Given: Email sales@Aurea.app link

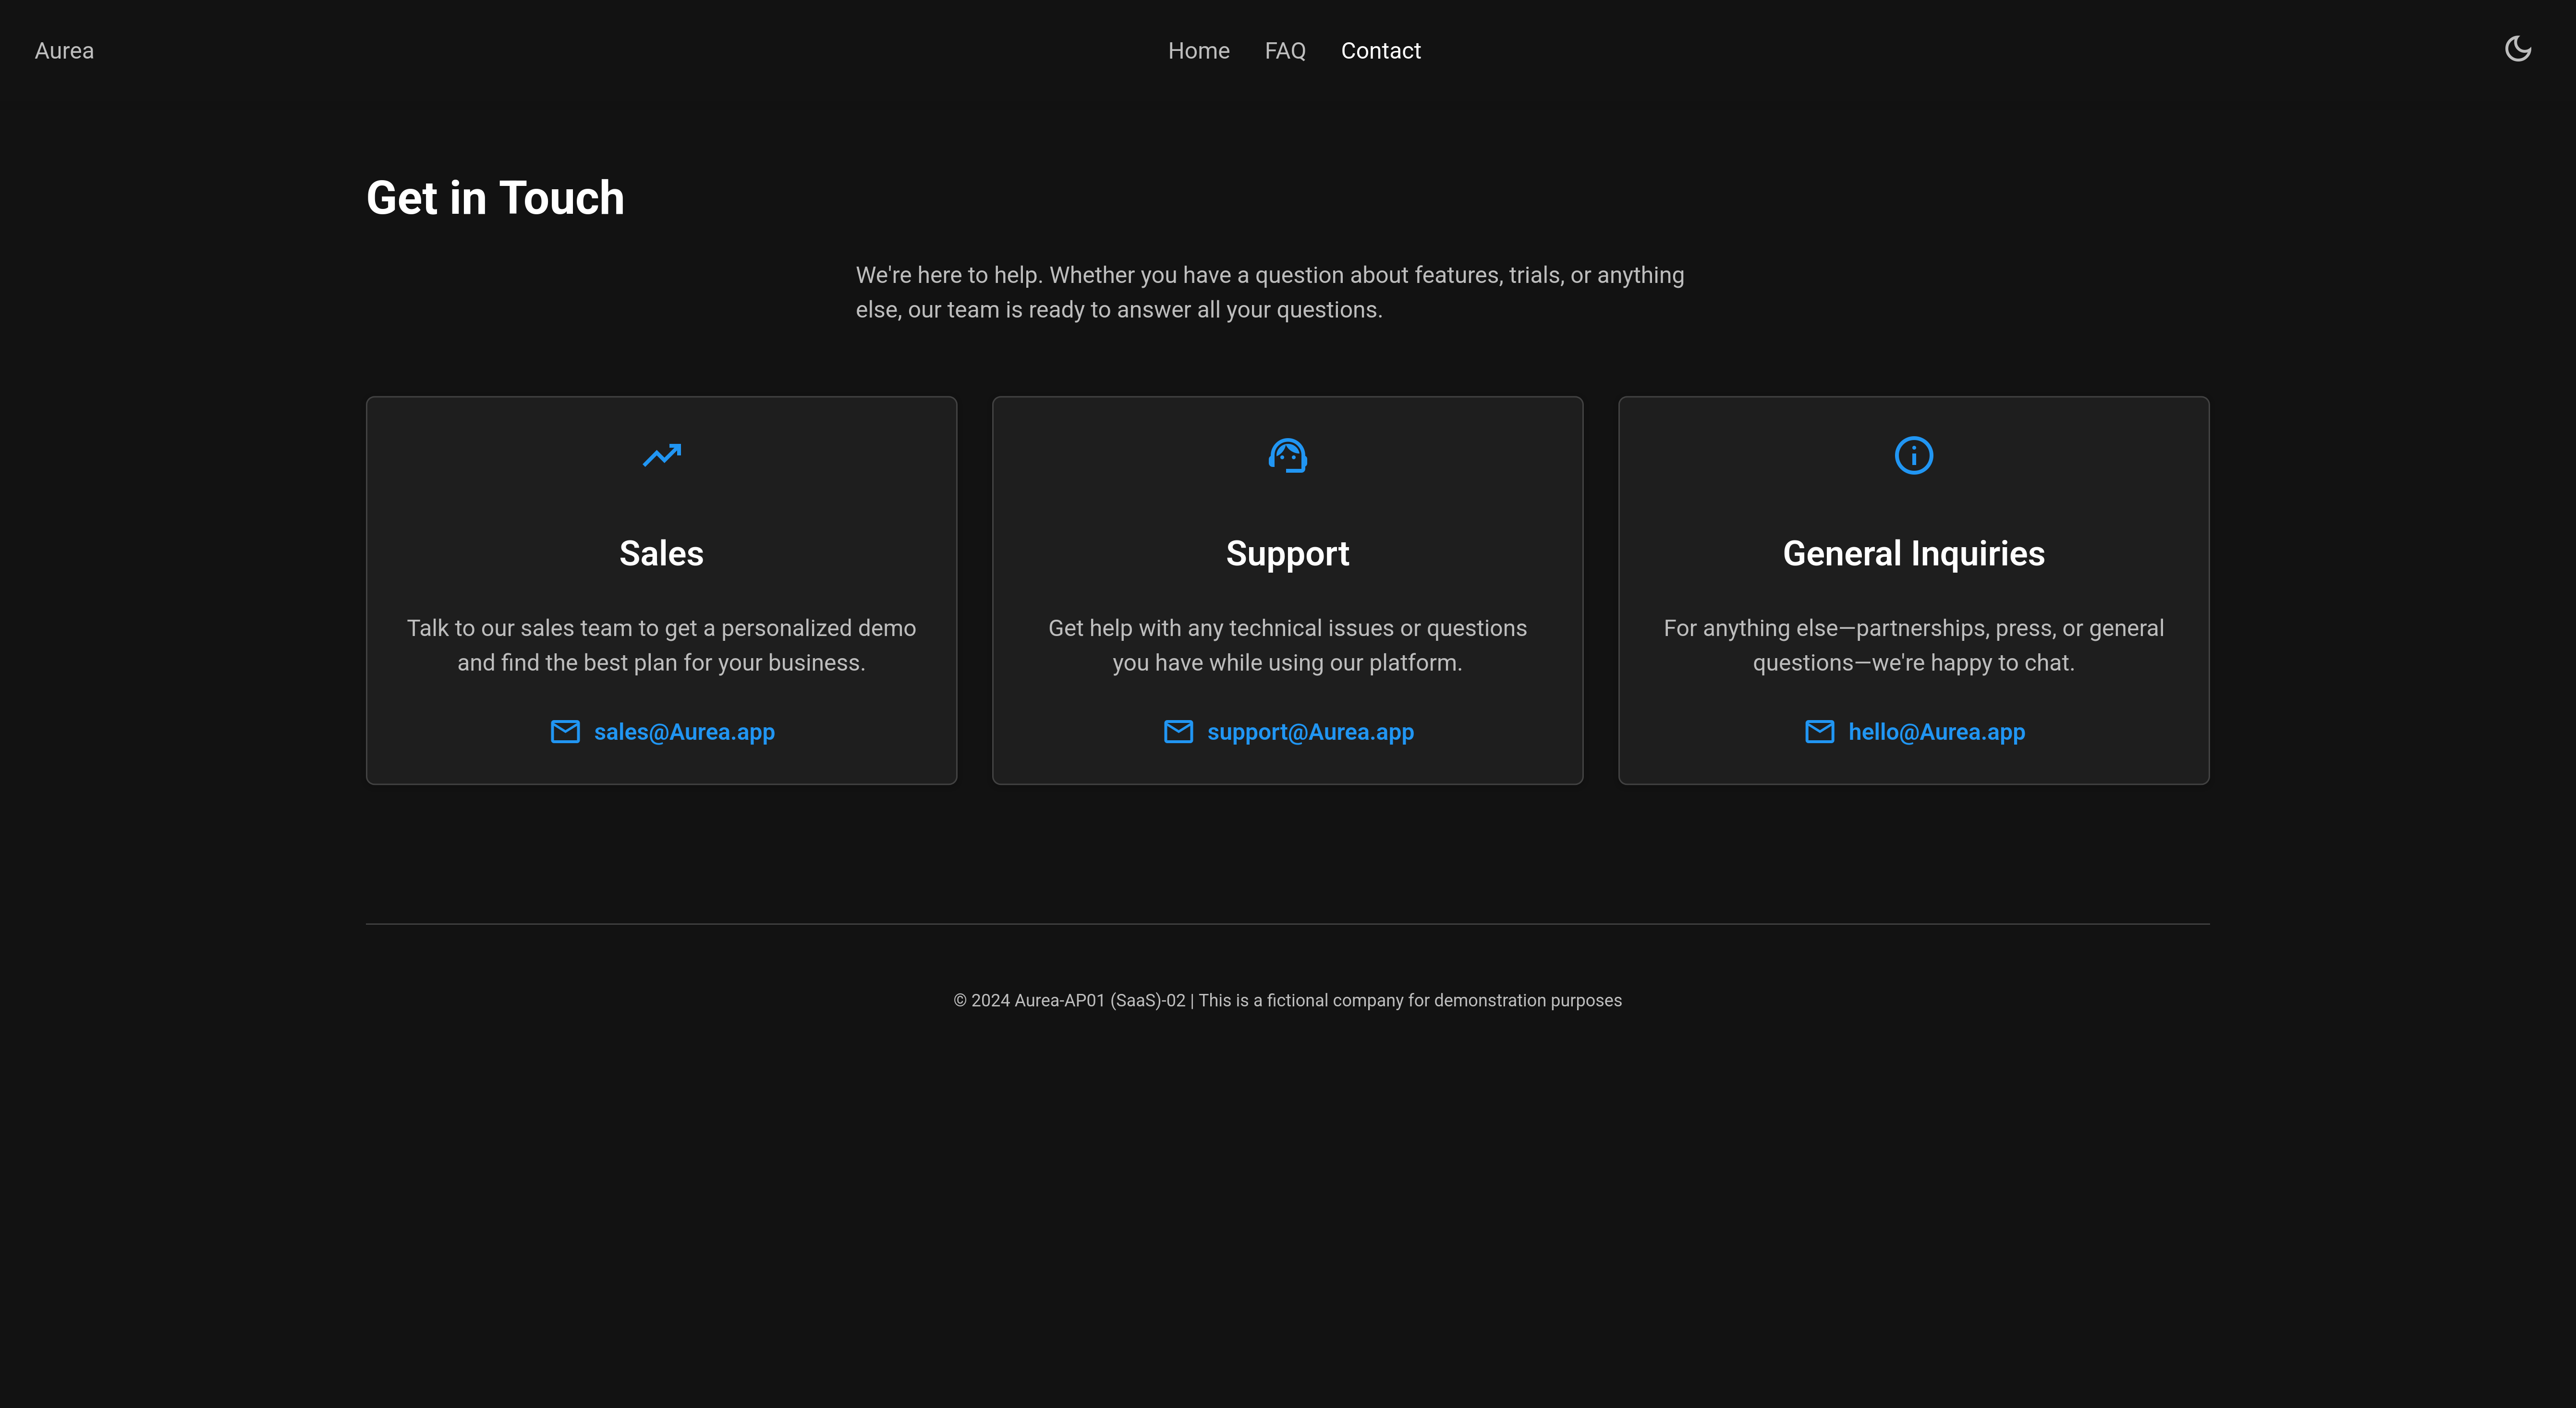Looking at the screenshot, I should pyautogui.click(x=684, y=732).
